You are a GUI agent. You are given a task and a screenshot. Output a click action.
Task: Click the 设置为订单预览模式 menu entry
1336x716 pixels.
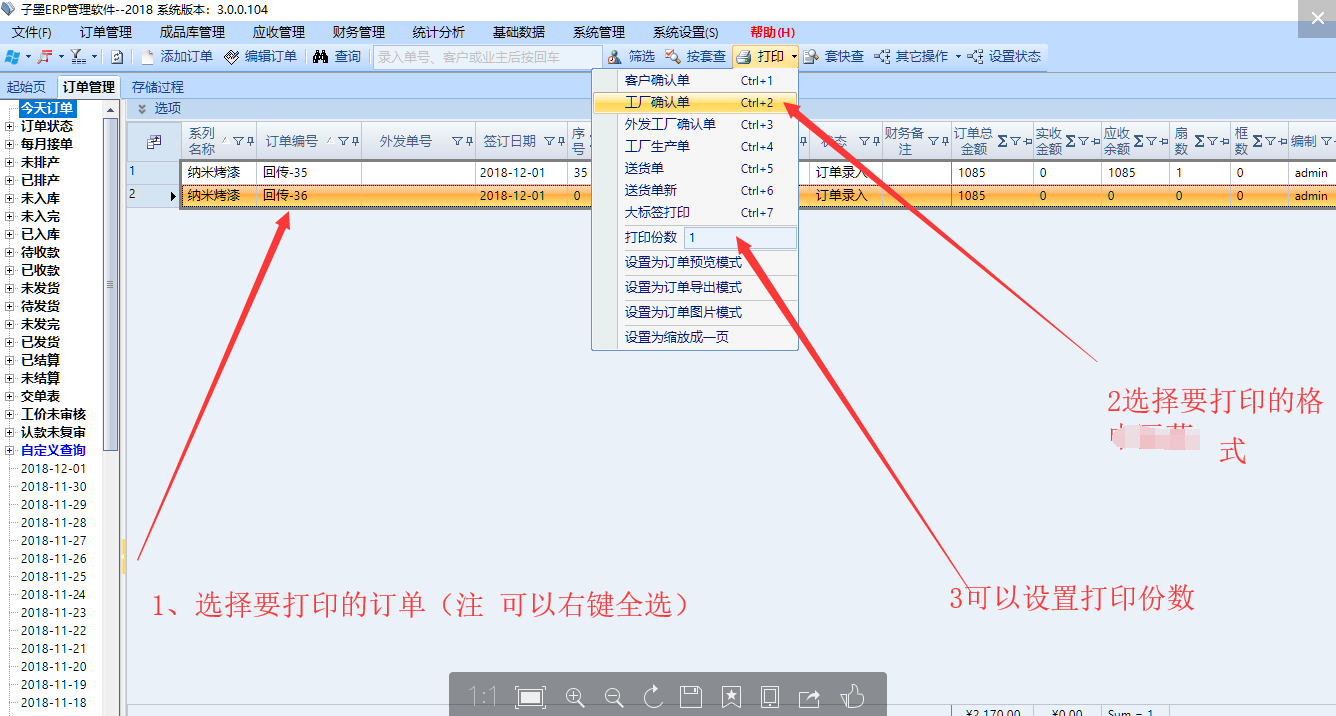[x=683, y=262]
